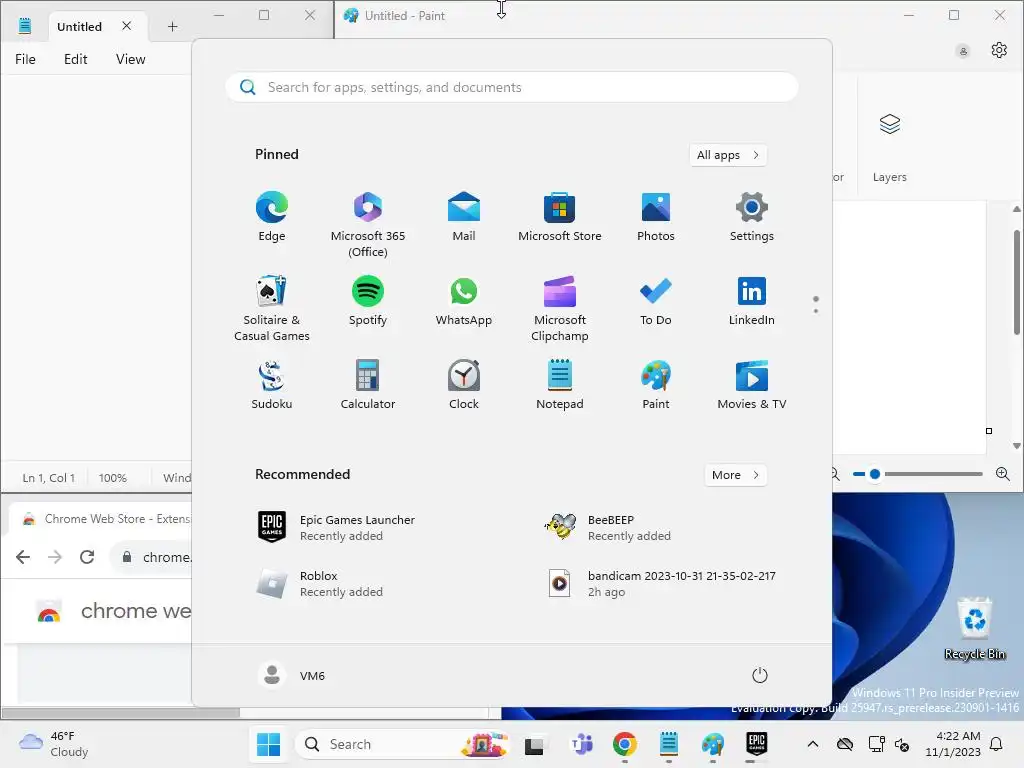Click Ln 1, Col 1 in Notepad
Image resolution: width=1024 pixels, height=768 pixels.
48,478
